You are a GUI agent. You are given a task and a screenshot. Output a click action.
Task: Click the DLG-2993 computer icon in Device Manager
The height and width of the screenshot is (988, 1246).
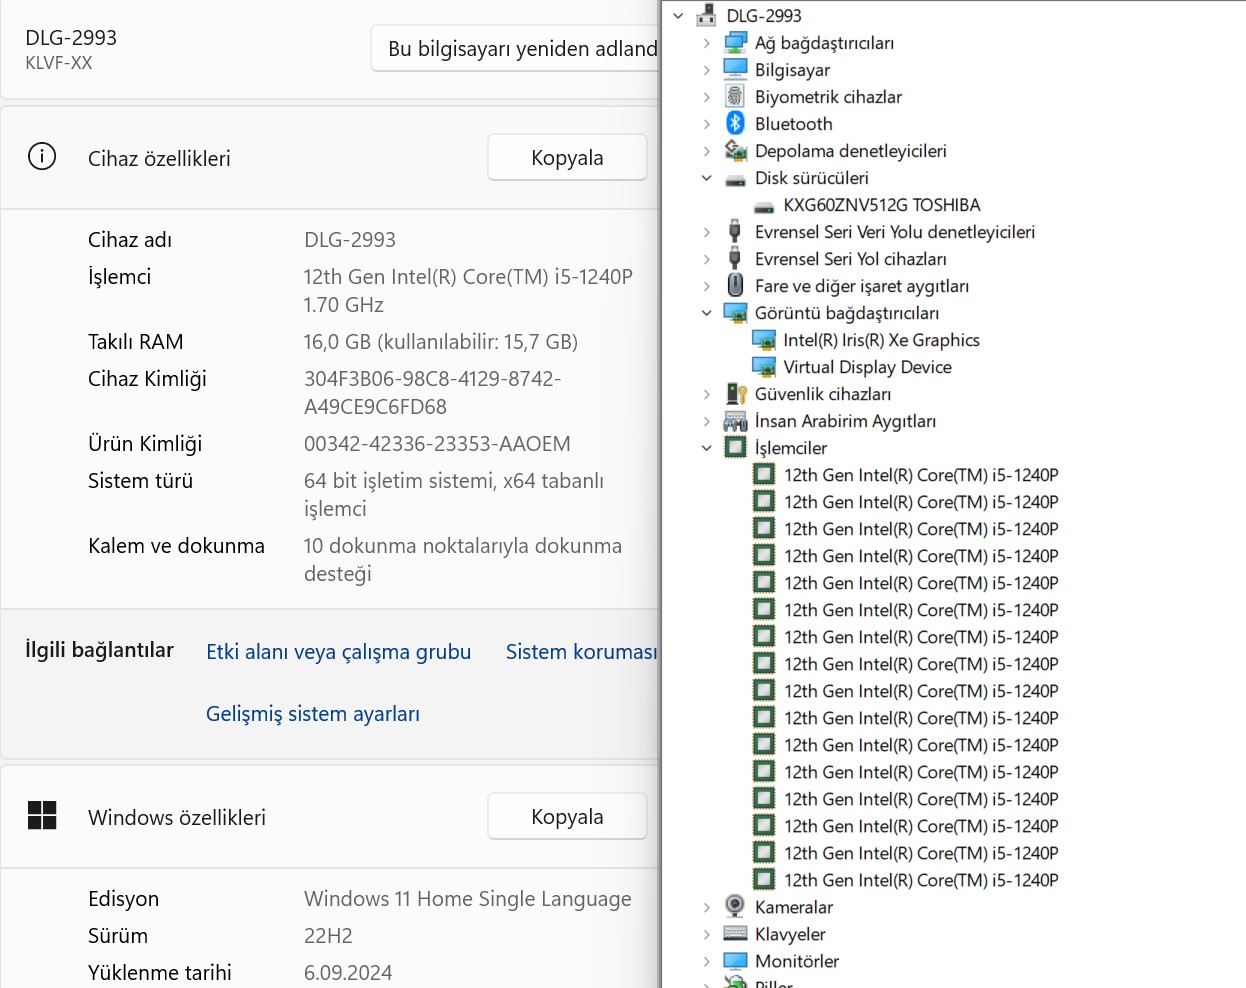click(707, 15)
